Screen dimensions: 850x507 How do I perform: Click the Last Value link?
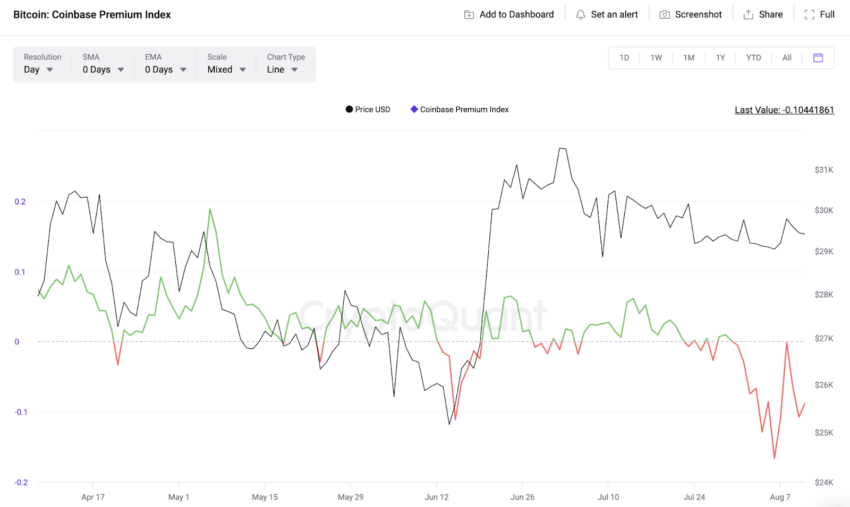[784, 110]
